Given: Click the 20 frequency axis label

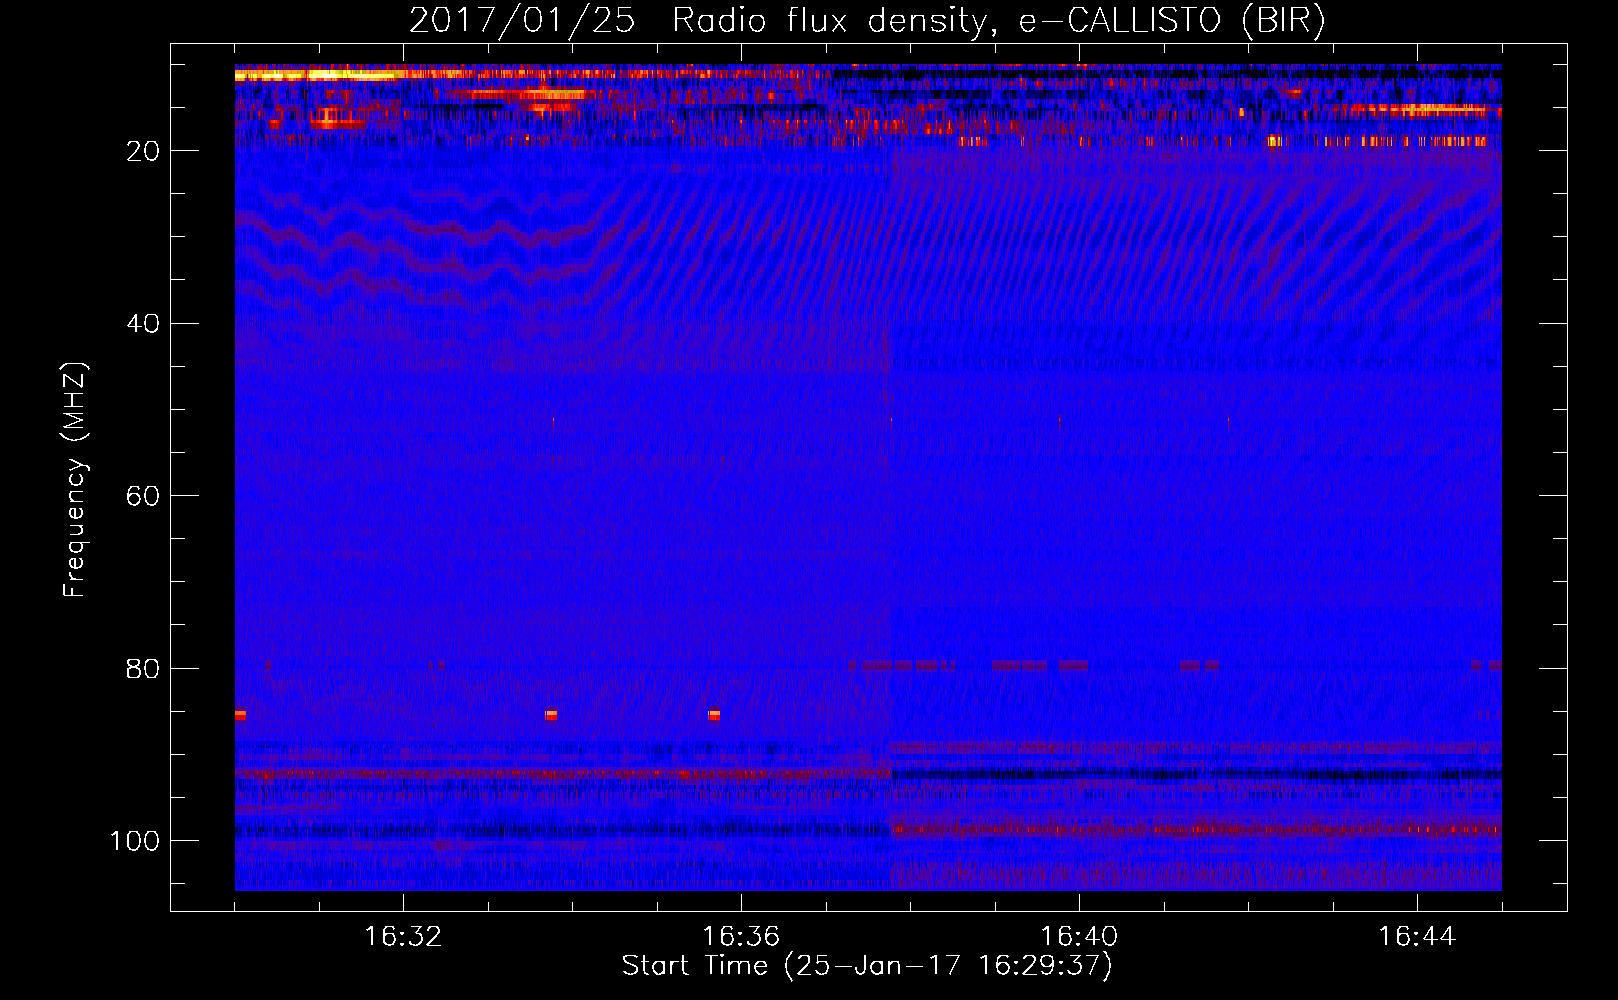Looking at the screenshot, I should pyautogui.click(x=144, y=151).
